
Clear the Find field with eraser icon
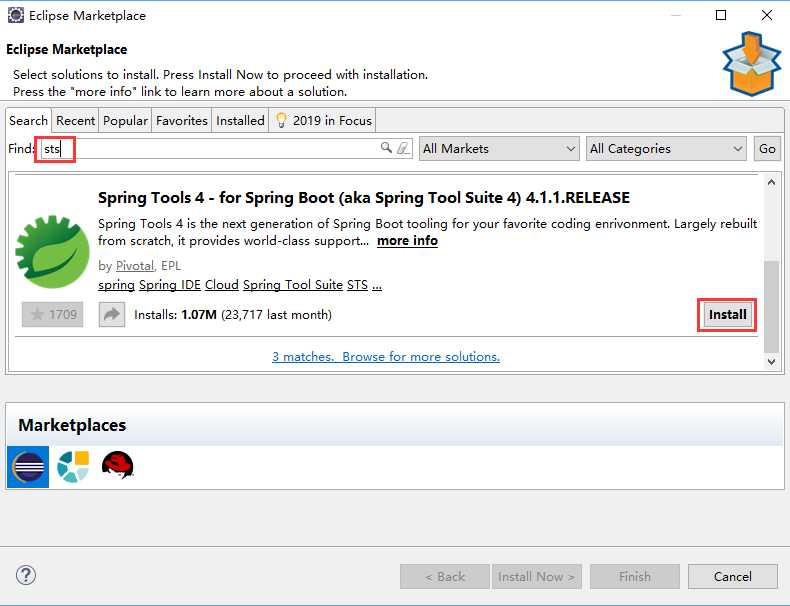coord(403,148)
